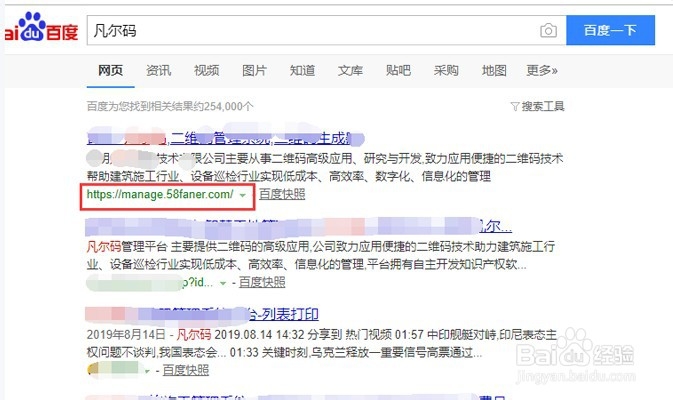
Task: Go to the 贴吧 tab
Action: click(398, 70)
